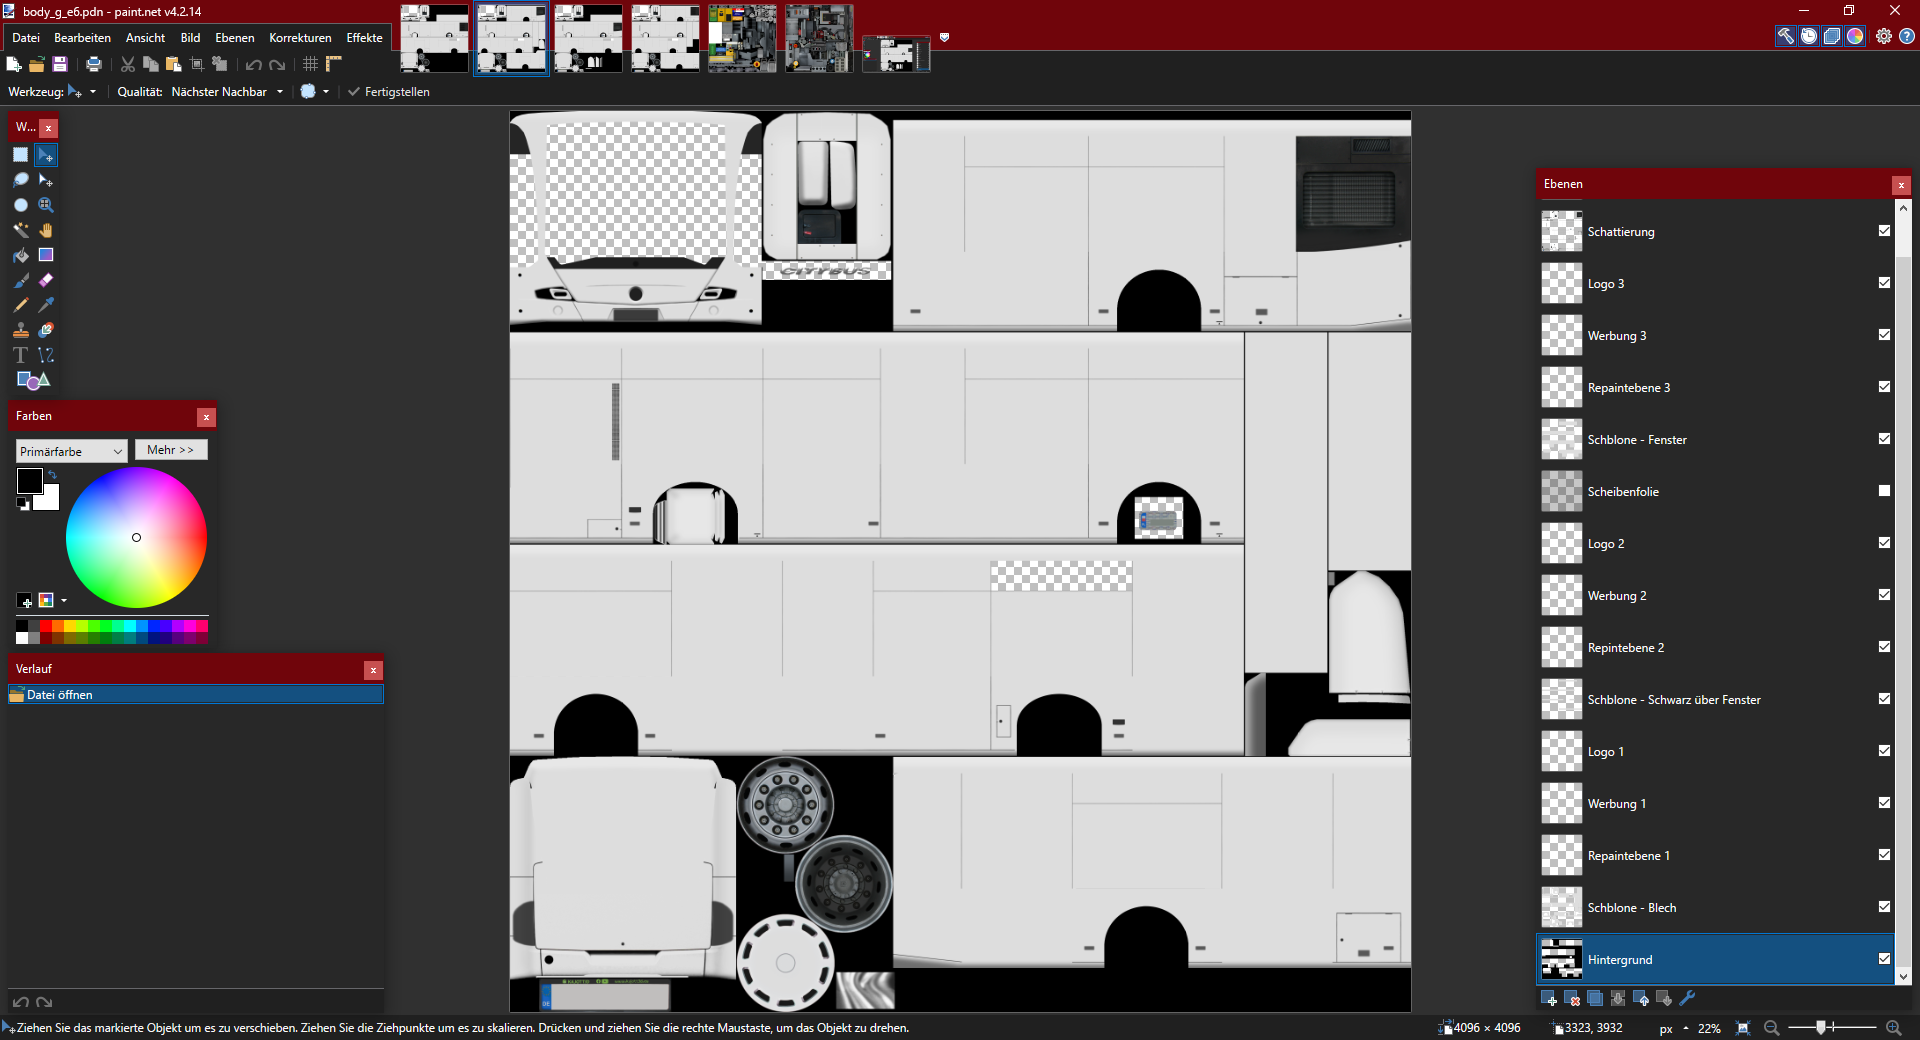Click the Mehr >> button
This screenshot has width=1920, height=1040.
point(171,450)
